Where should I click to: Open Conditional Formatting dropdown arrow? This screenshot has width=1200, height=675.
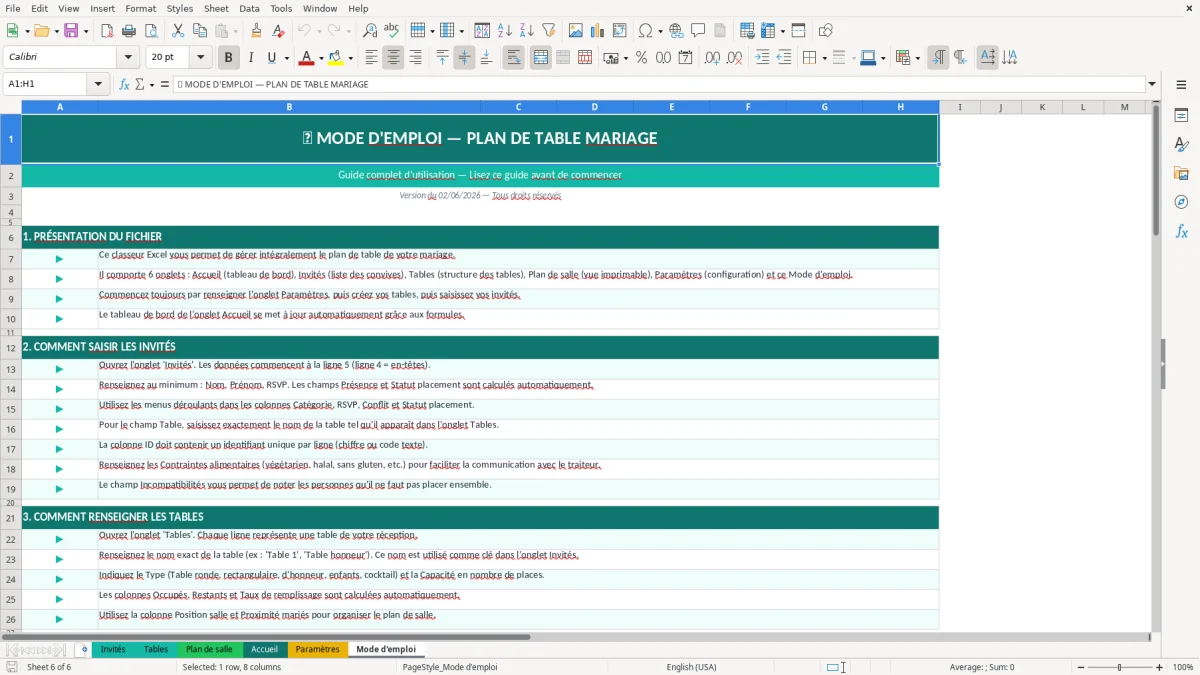[x=917, y=58]
